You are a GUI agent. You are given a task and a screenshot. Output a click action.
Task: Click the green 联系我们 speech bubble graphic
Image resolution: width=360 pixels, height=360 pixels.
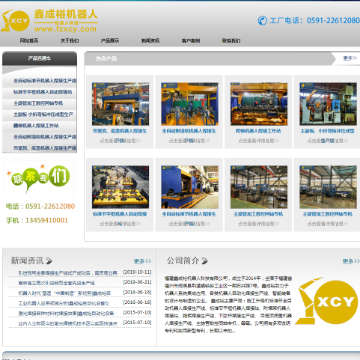40,179
